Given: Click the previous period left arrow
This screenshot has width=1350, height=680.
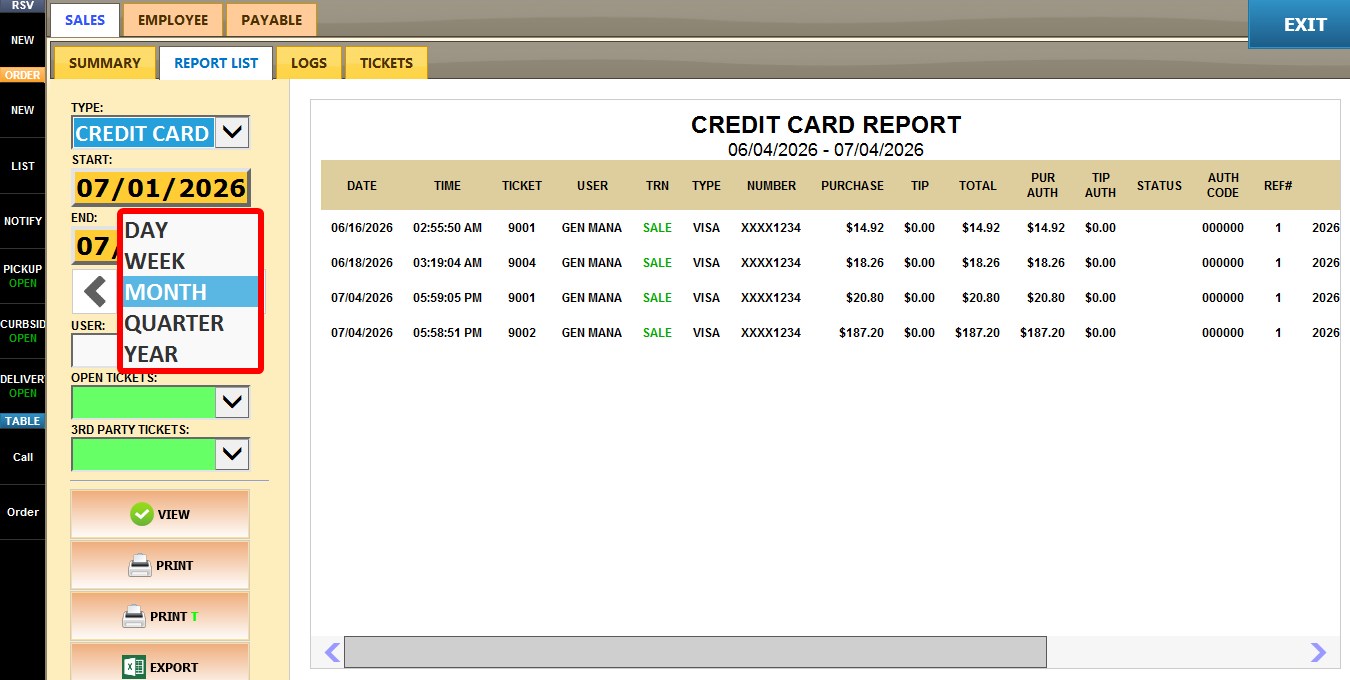Looking at the screenshot, I should pyautogui.click(x=95, y=292).
